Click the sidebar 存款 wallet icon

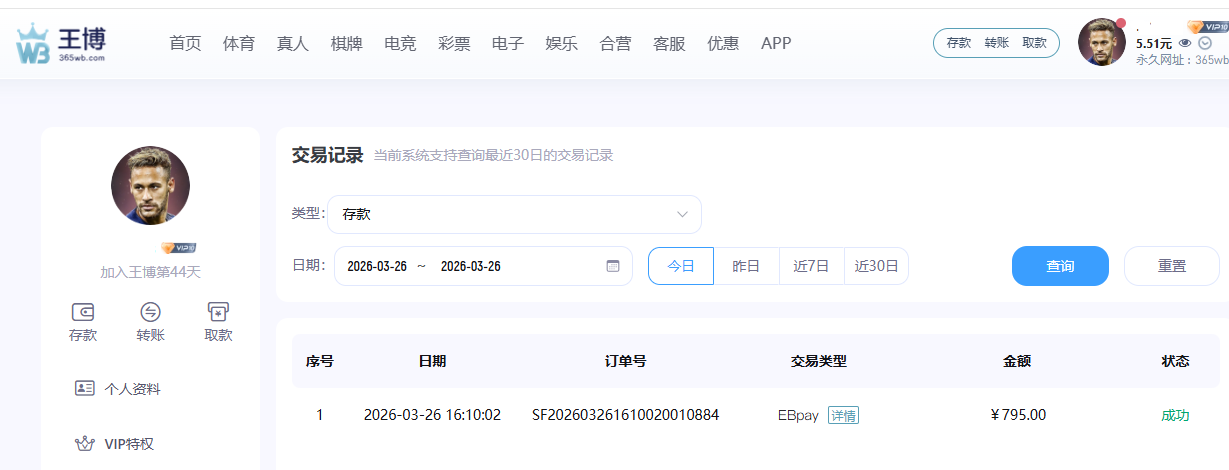coord(83,311)
